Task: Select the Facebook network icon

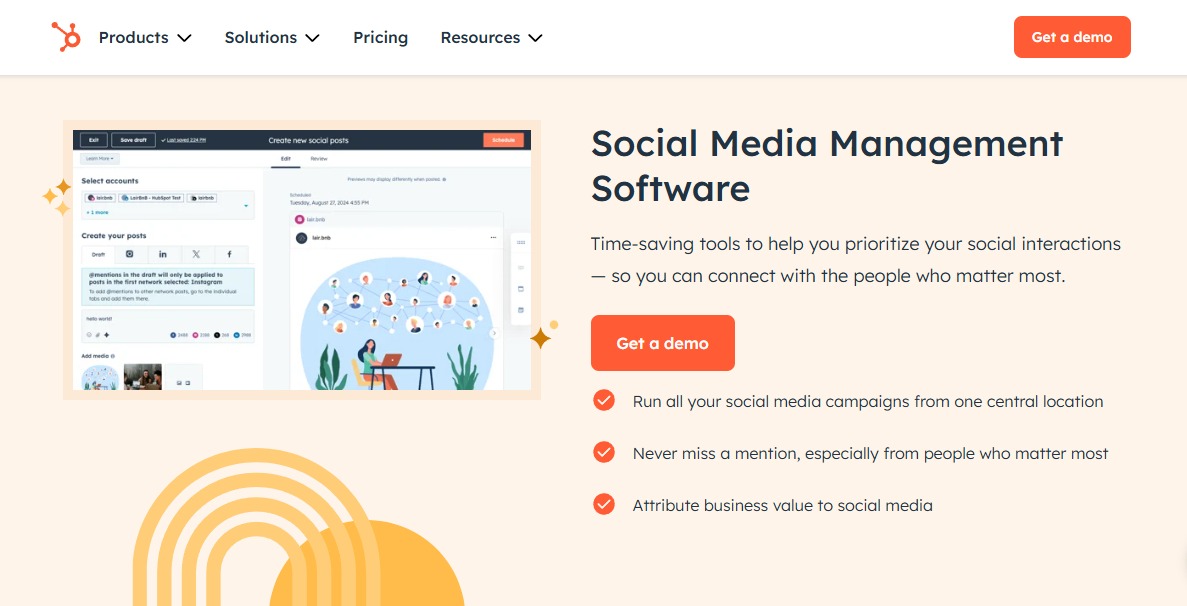Action: tap(229, 254)
